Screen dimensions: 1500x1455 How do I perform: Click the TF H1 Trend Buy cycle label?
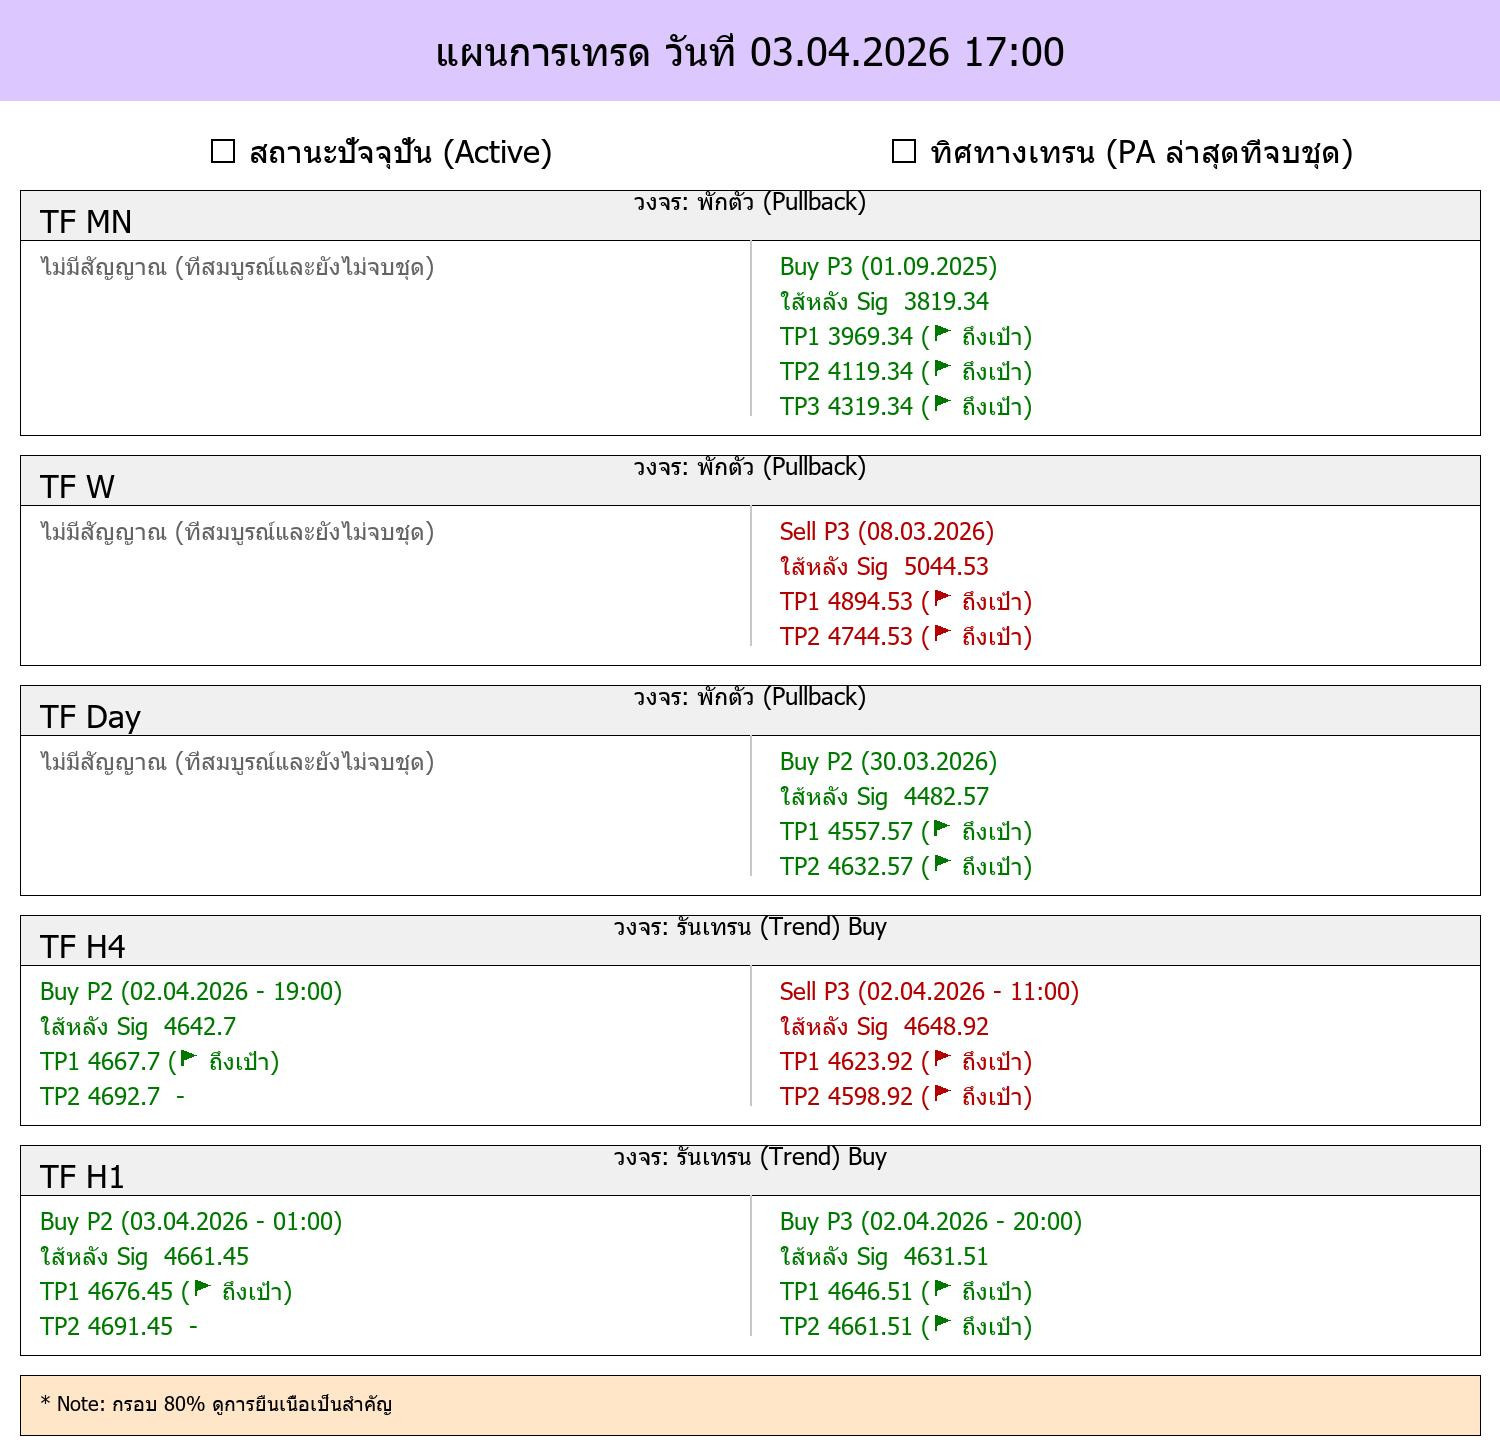point(750,1157)
